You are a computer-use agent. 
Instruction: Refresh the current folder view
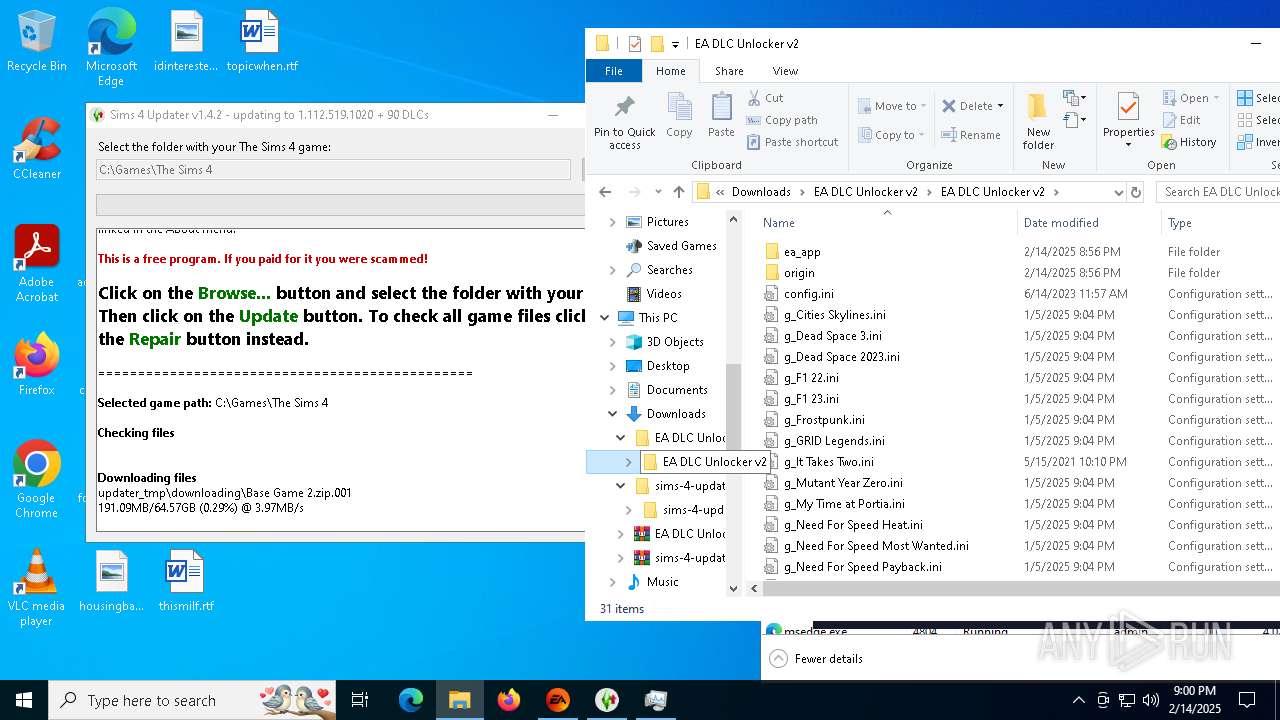pos(1135,192)
